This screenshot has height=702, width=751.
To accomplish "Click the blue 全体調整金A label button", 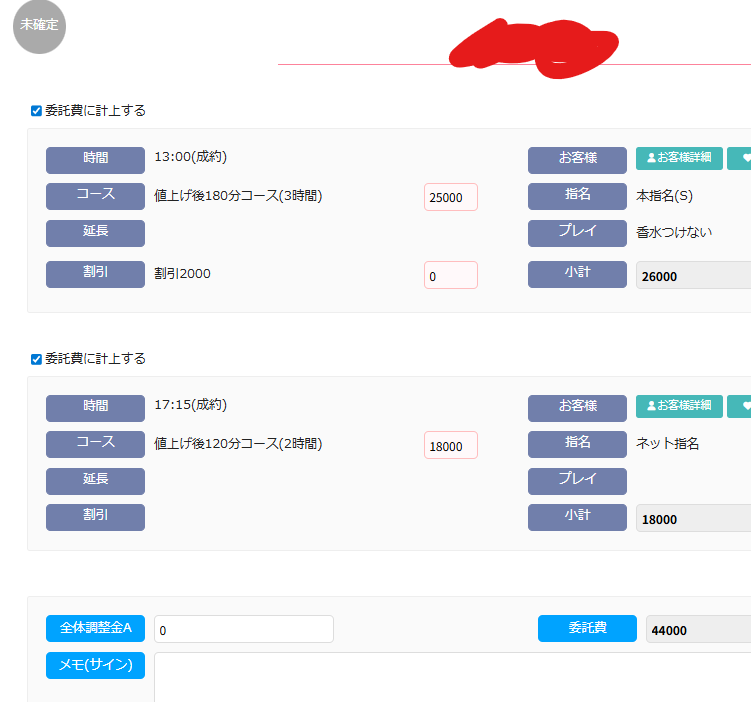I will tap(95, 629).
